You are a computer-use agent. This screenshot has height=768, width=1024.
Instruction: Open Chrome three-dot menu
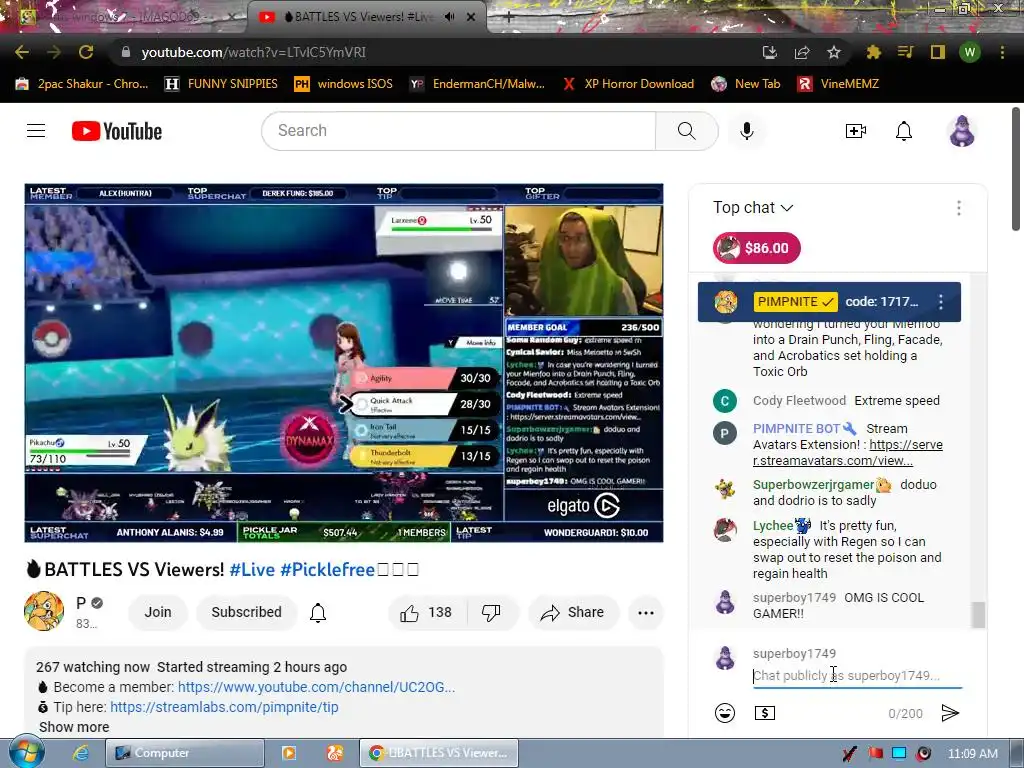1002,52
